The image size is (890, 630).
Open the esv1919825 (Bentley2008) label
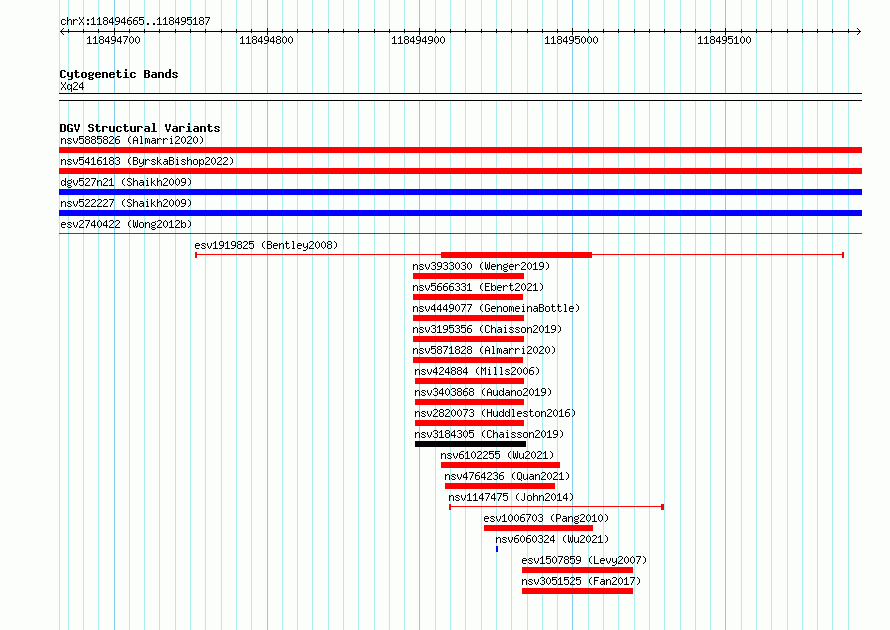pyautogui.click(x=266, y=245)
